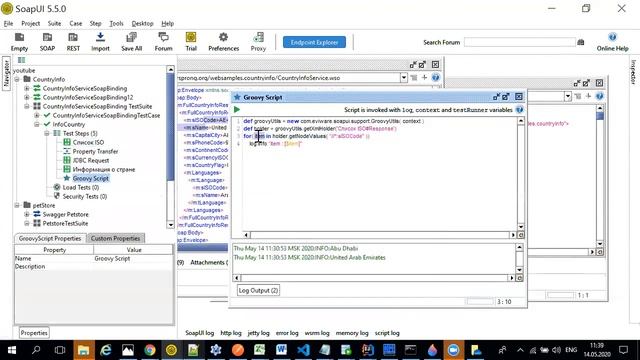Click the Properties button at bottom left
This screenshot has width=640, height=360.
[x=34, y=333]
